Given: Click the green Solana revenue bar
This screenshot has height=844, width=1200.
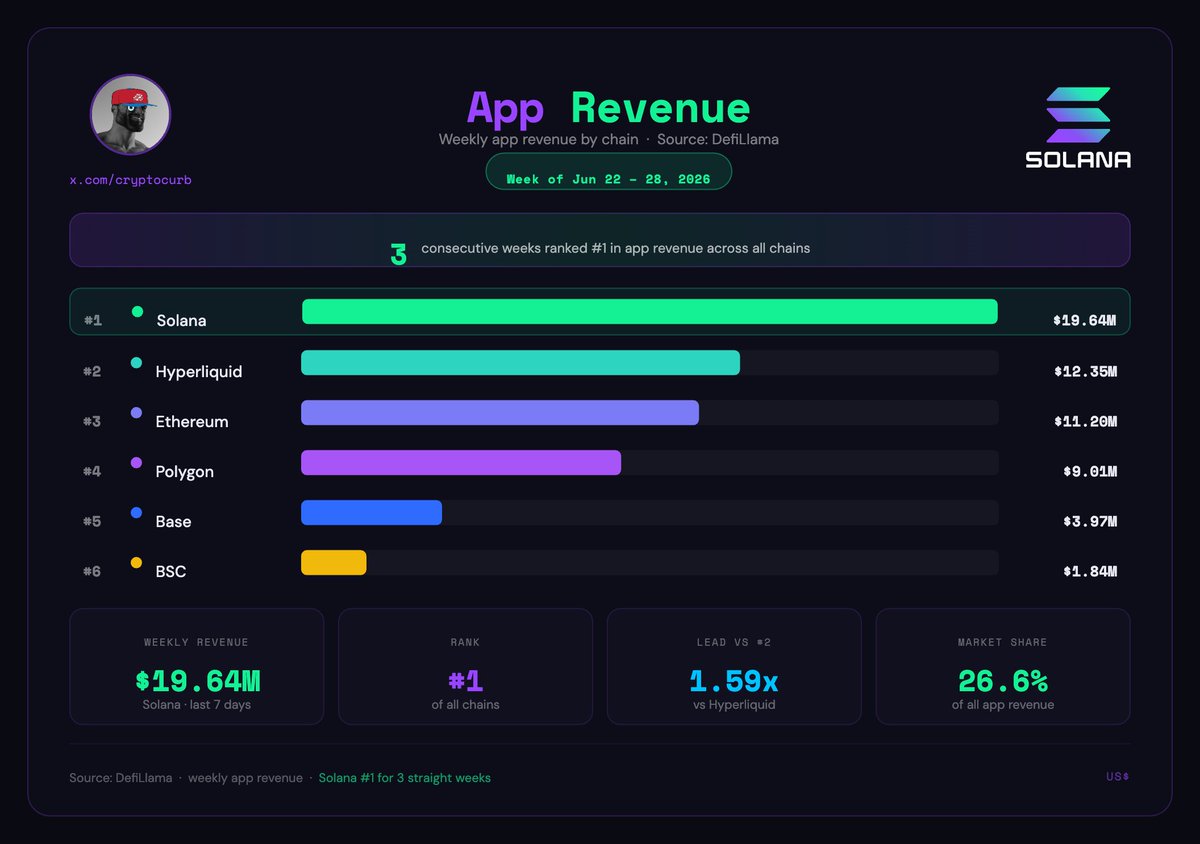Looking at the screenshot, I should pyautogui.click(x=650, y=312).
